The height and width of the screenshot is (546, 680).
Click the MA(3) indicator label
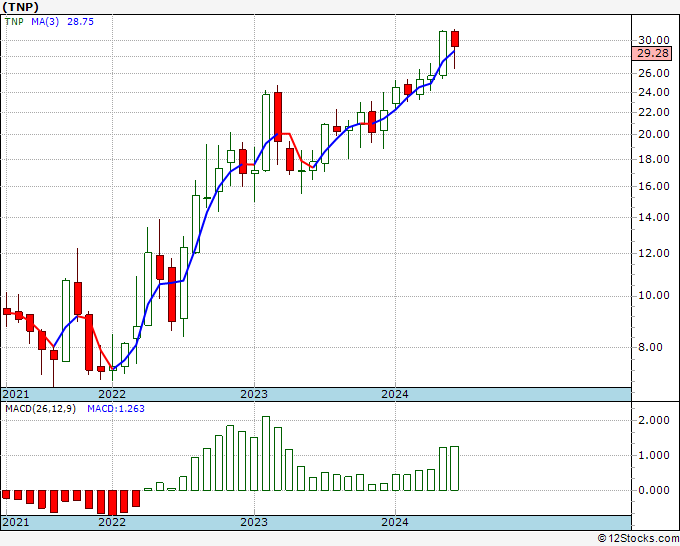(45, 22)
